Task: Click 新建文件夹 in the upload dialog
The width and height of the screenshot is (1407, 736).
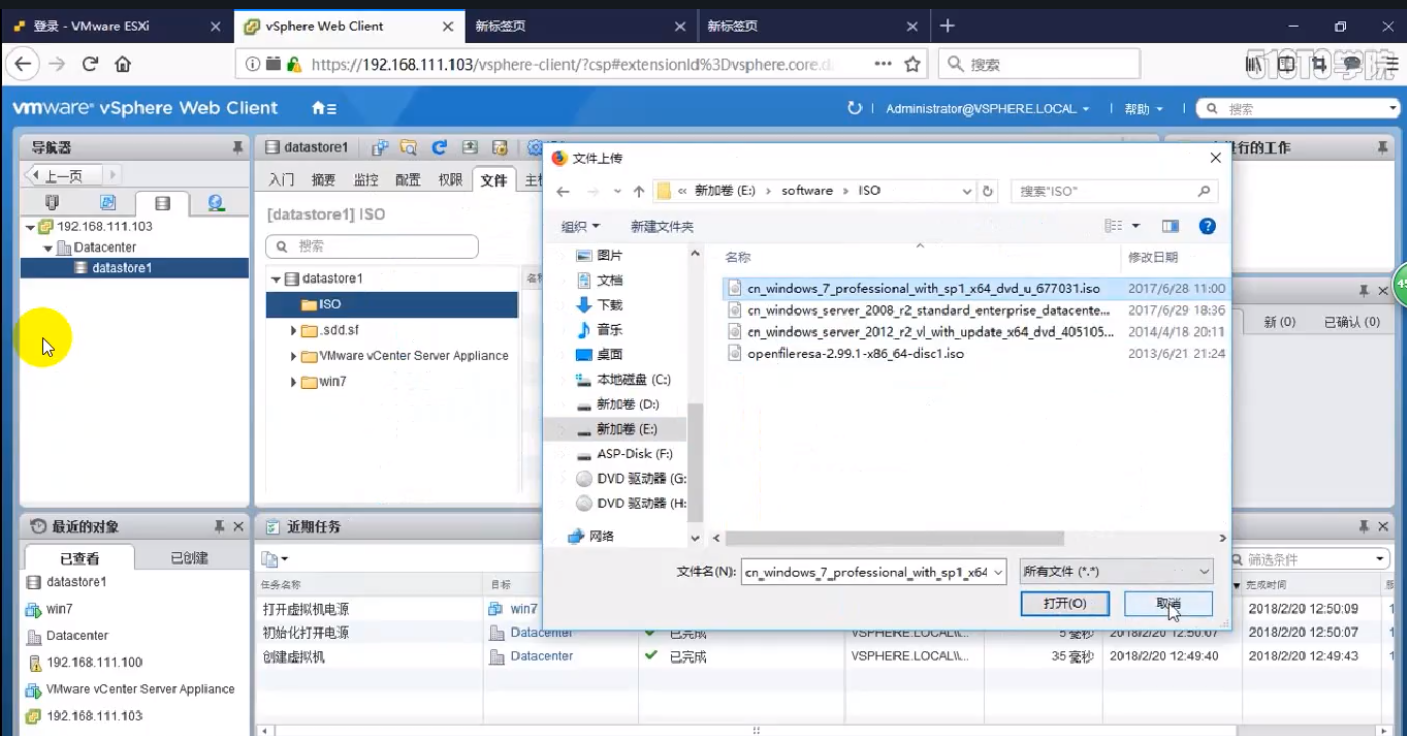Action: (x=661, y=227)
